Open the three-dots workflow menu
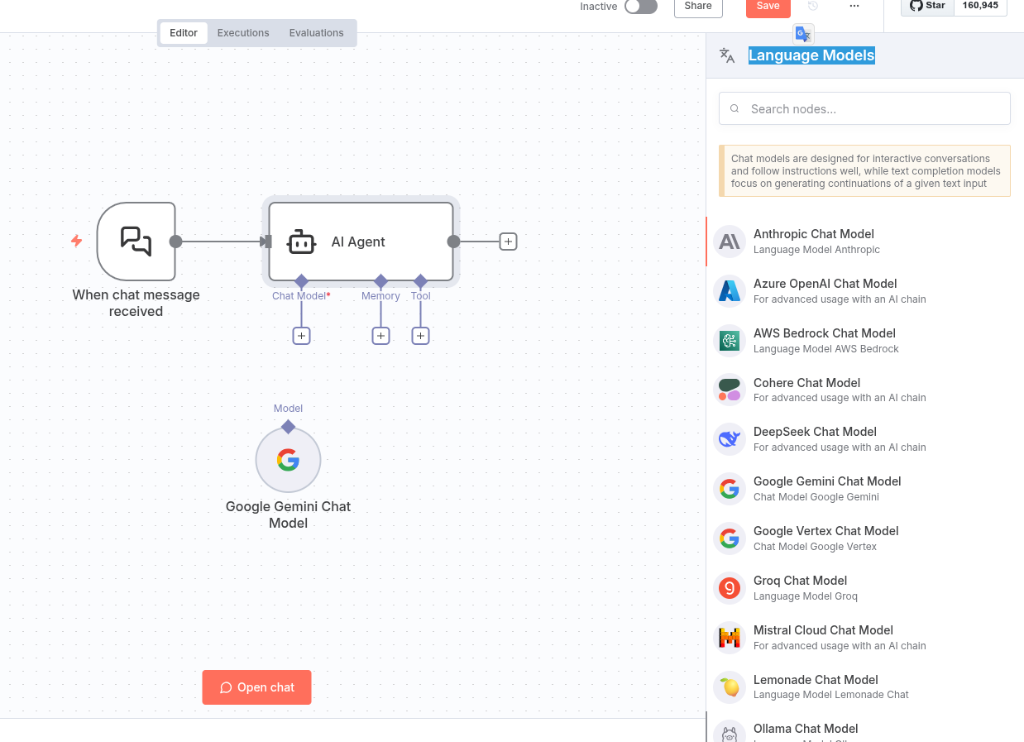Screen dimensions: 1024x742 pos(854,6)
